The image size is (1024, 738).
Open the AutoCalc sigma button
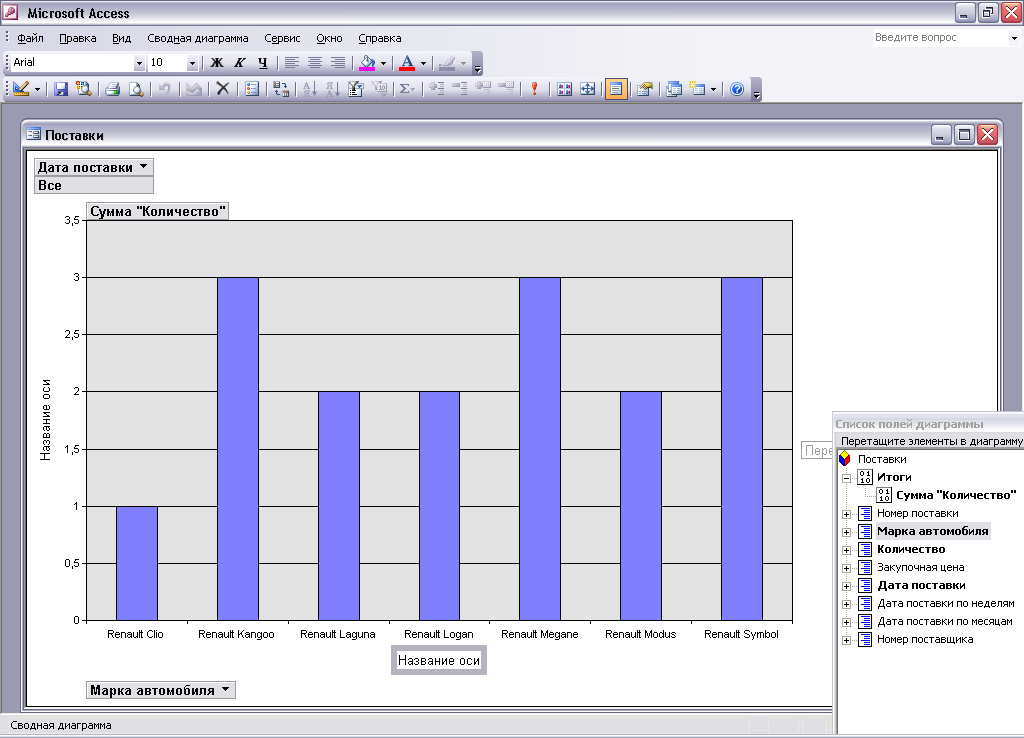tap(407, 89)
